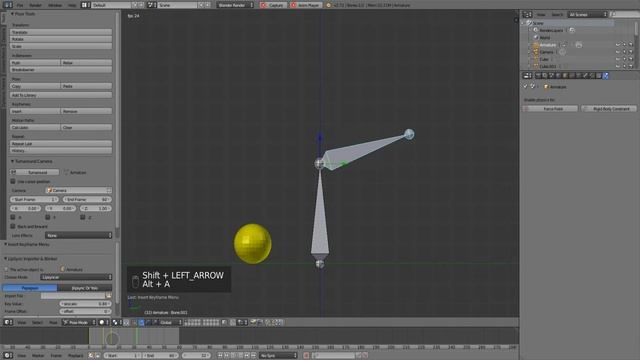The image size is (640, 360).
Task: Click the Import File path field
Action: click(x=73, y=296)
